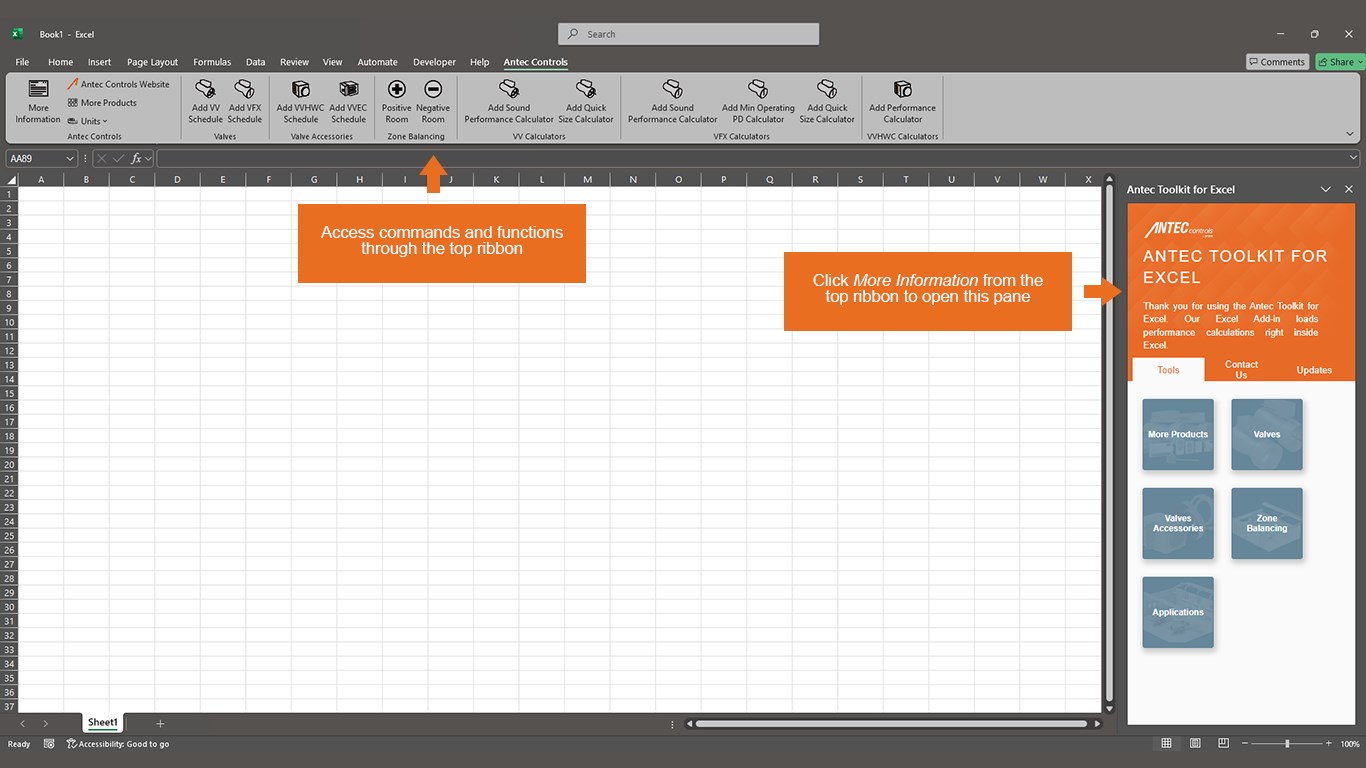Add Min Operating PD Calculator
Viewport: 1366px width, 768px height.
click(x=758, y=102)
